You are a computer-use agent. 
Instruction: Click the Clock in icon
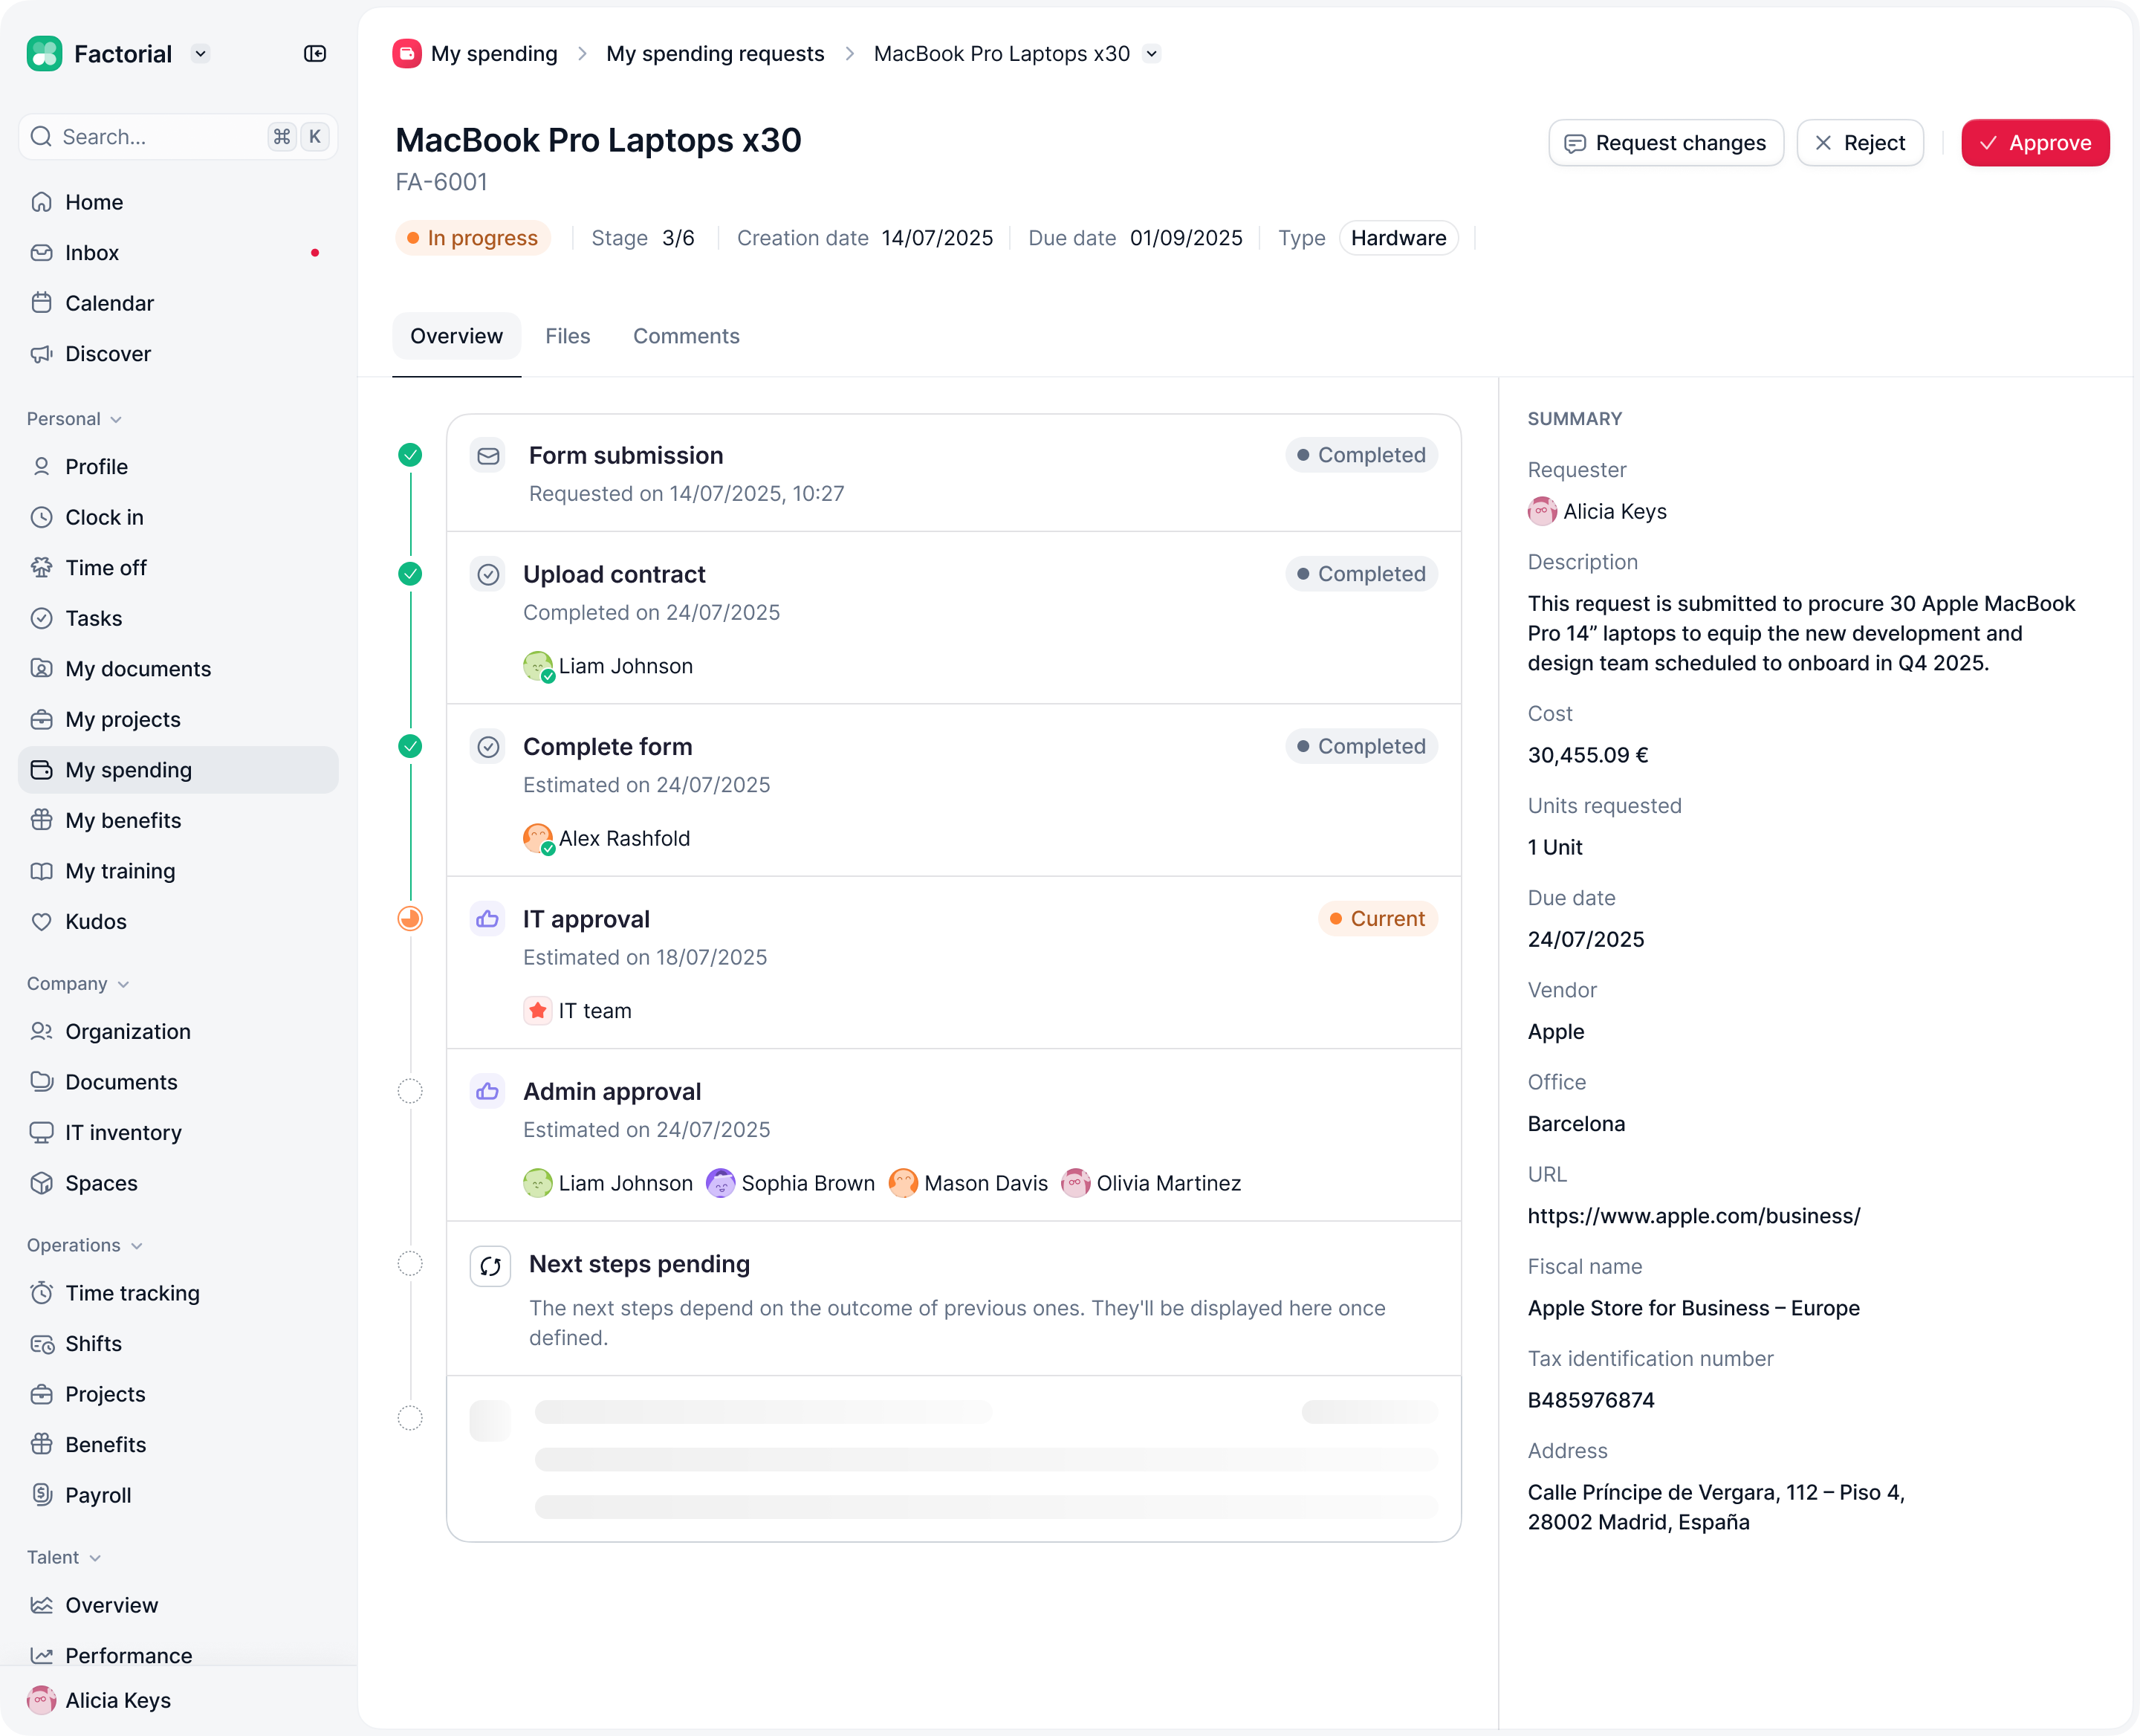coord(41,517)
